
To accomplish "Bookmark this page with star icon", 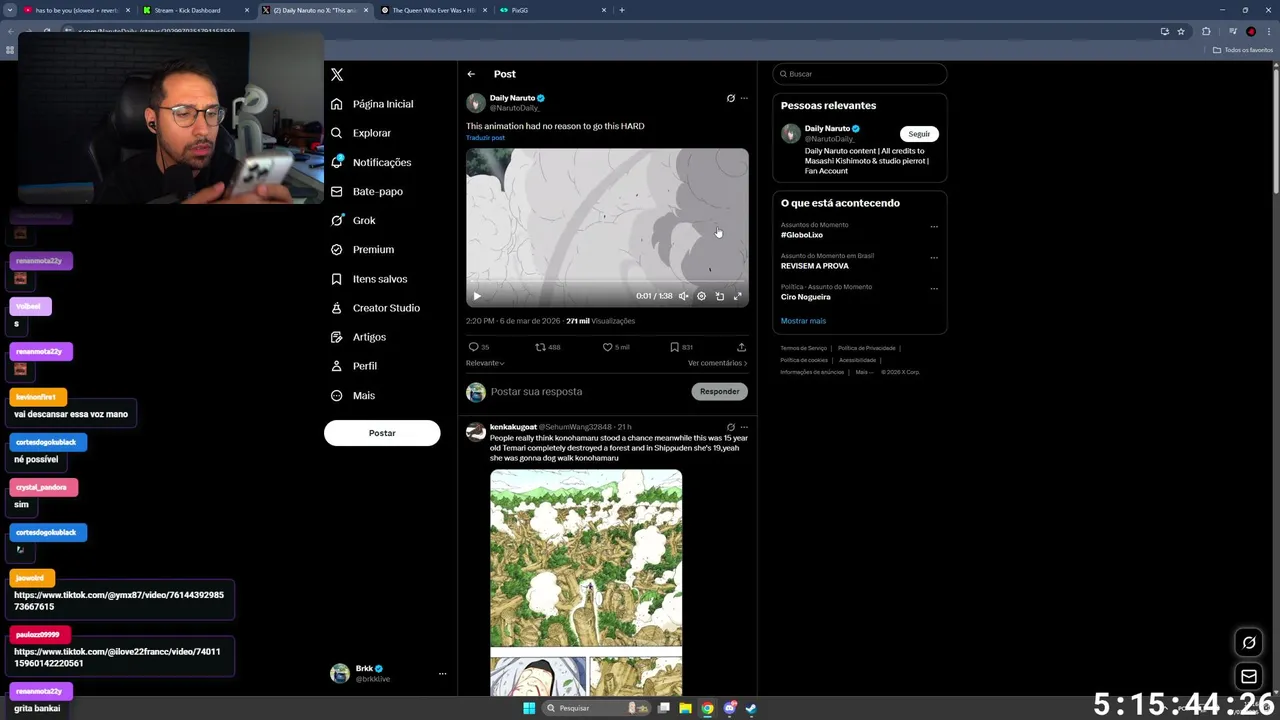I will (1181, 31).
